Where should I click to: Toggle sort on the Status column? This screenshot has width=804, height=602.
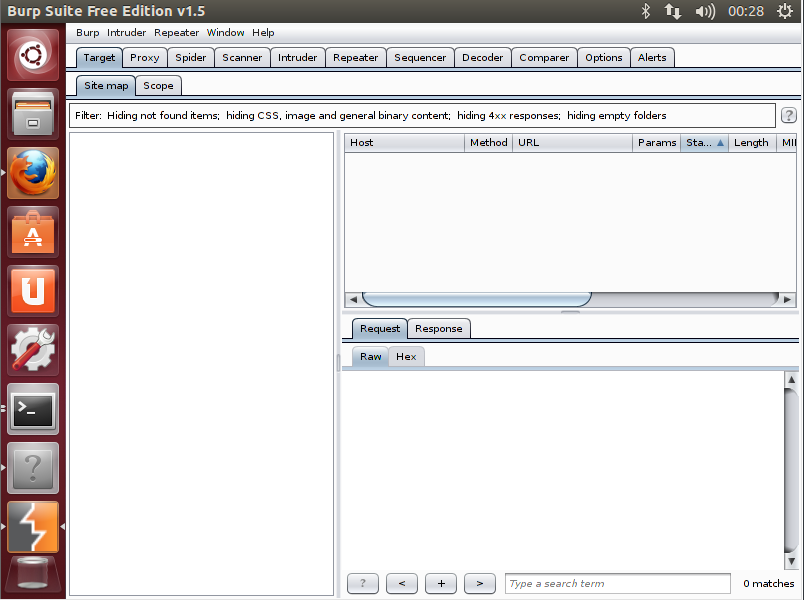point(705,143)
